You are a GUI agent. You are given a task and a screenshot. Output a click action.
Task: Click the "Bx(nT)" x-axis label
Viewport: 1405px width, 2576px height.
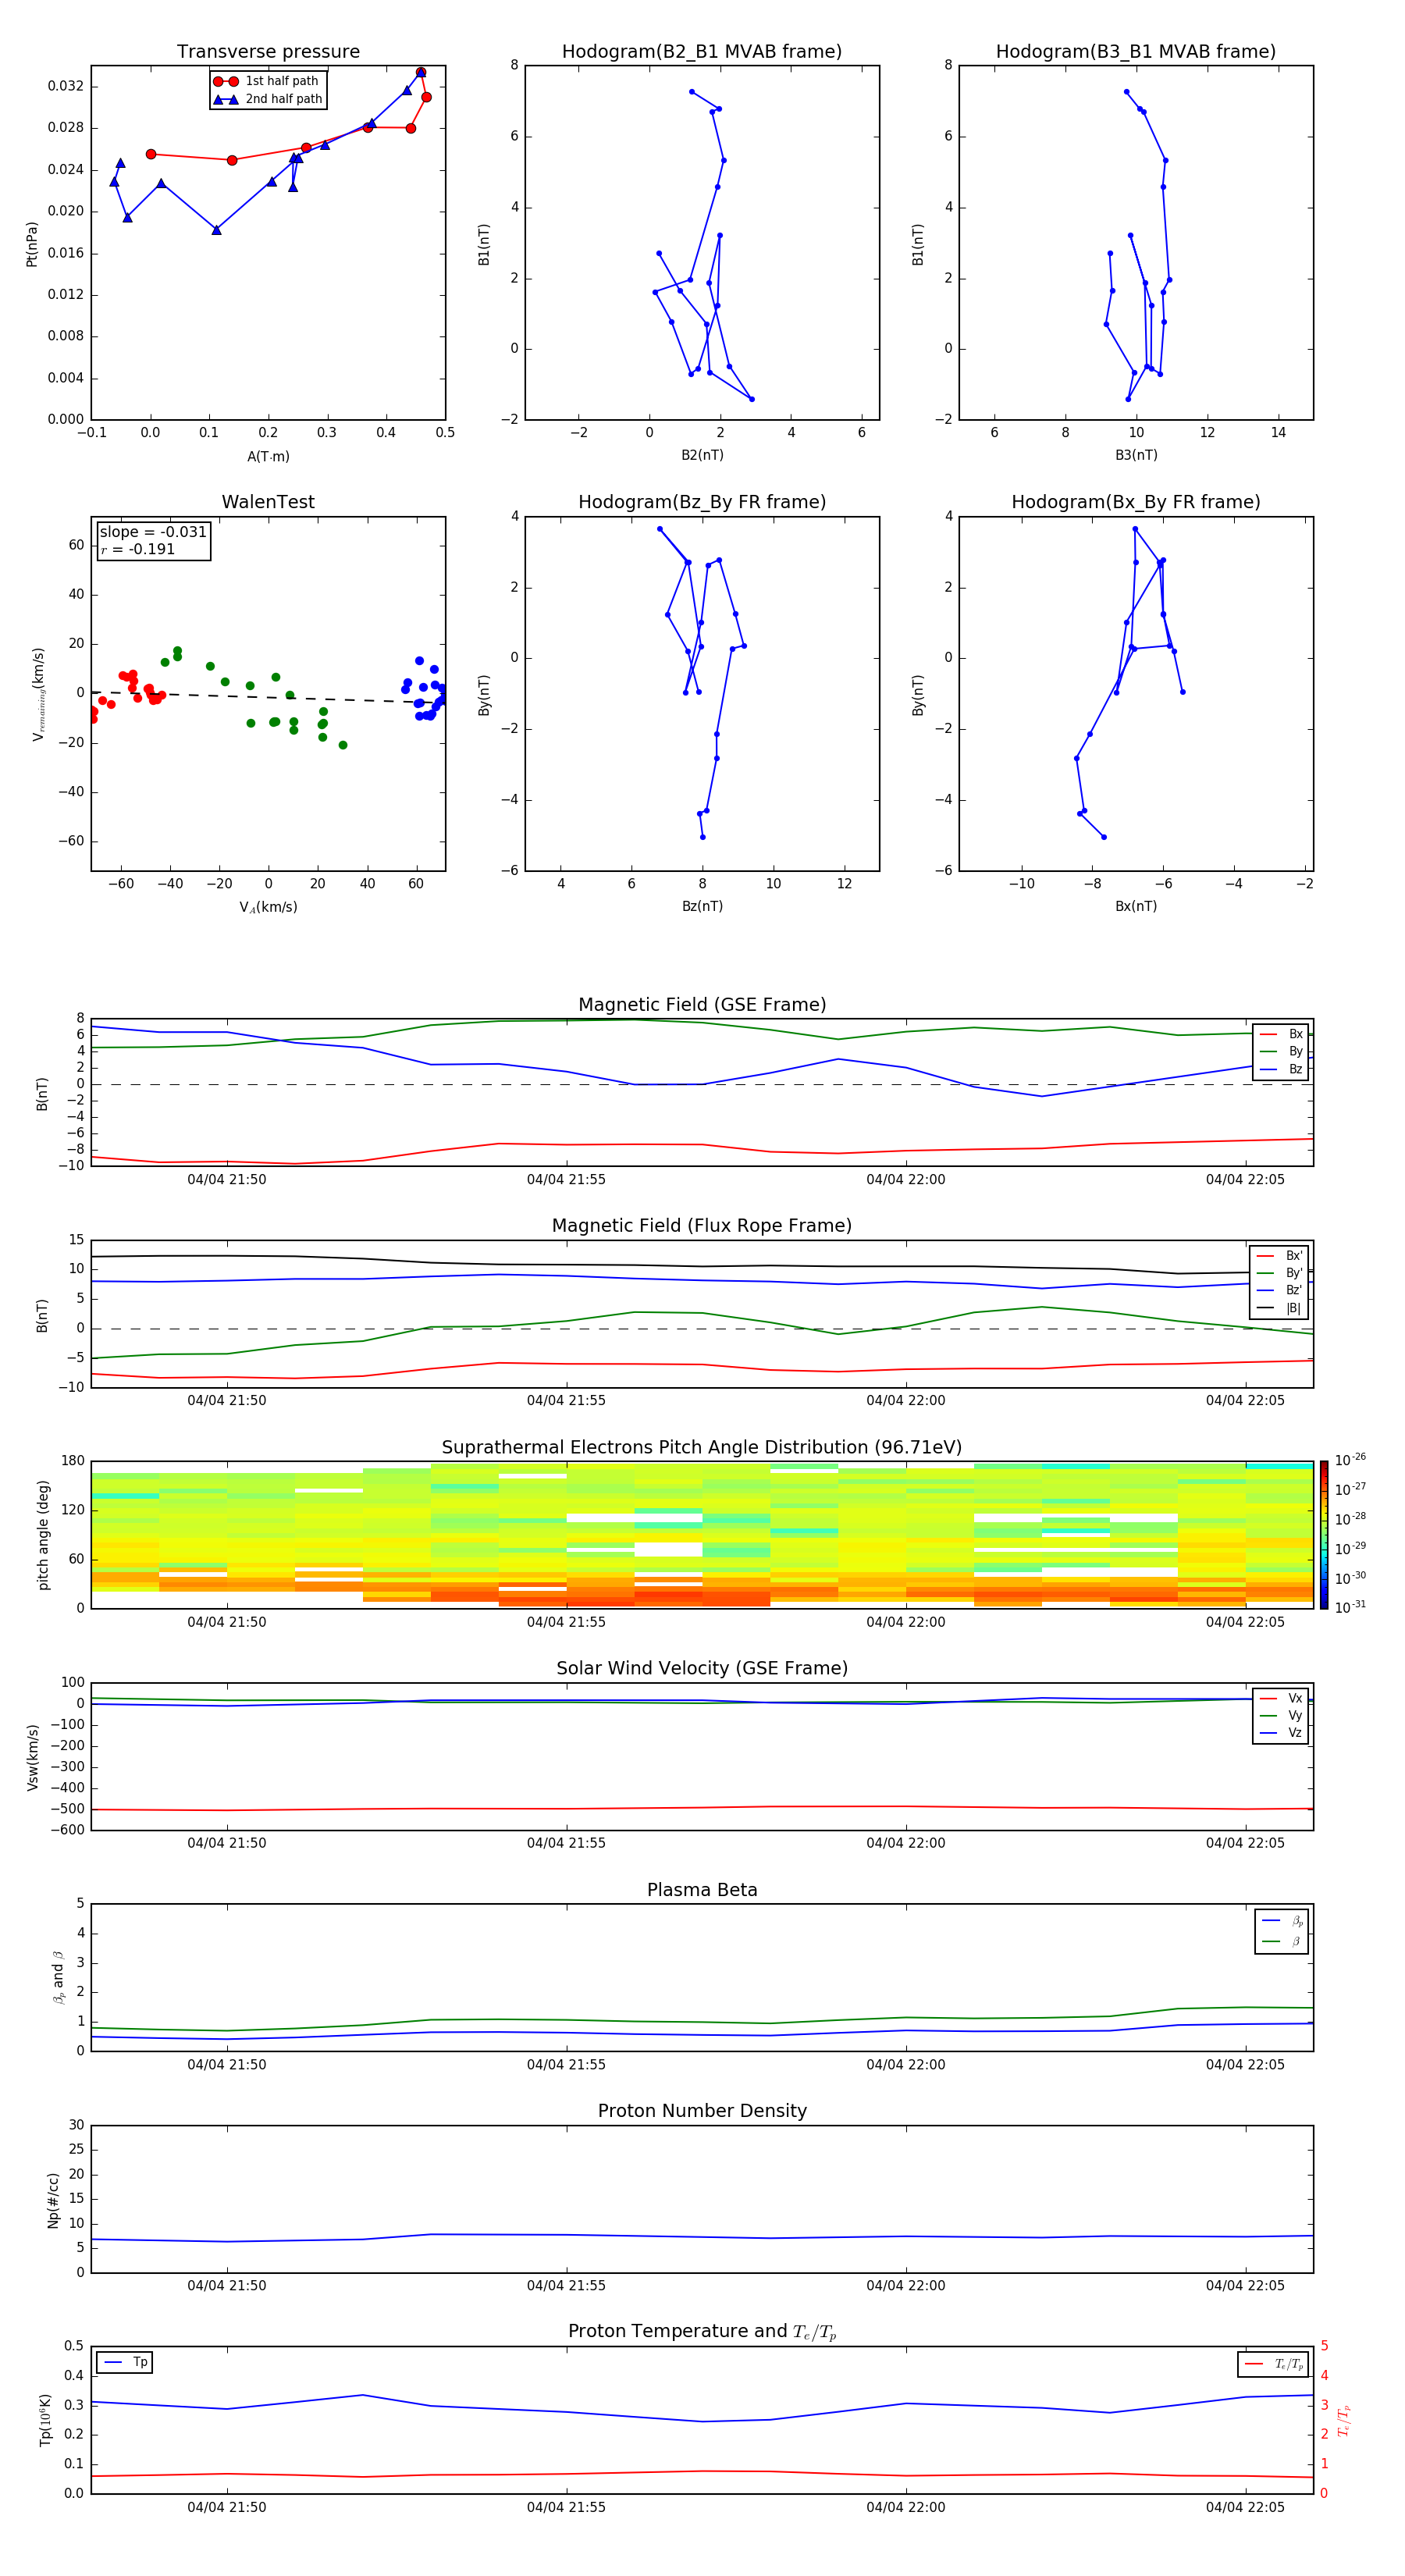[1136, 906]
